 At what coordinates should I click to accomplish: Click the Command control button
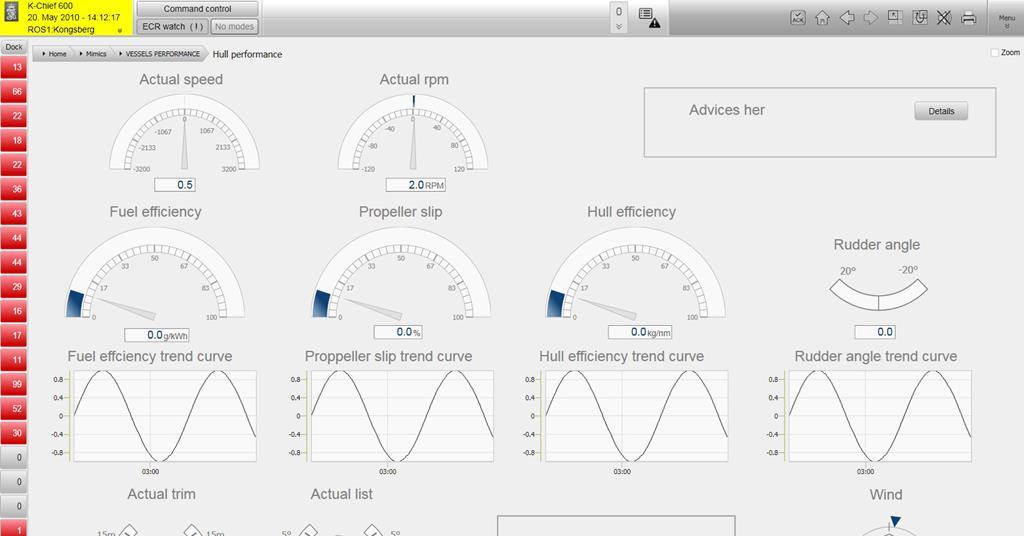point(197,9)
